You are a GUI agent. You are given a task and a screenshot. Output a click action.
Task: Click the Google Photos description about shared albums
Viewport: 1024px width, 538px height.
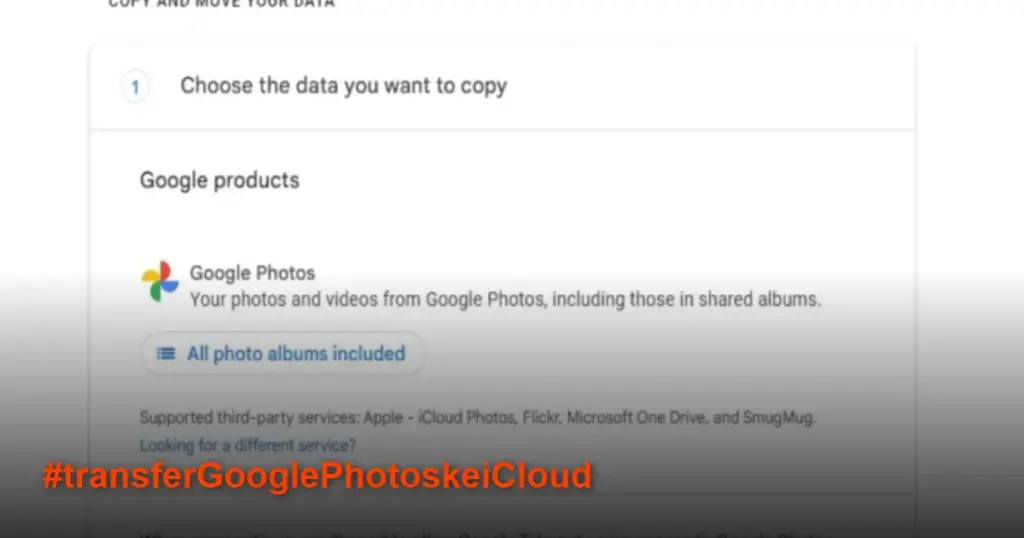point(505,299)
